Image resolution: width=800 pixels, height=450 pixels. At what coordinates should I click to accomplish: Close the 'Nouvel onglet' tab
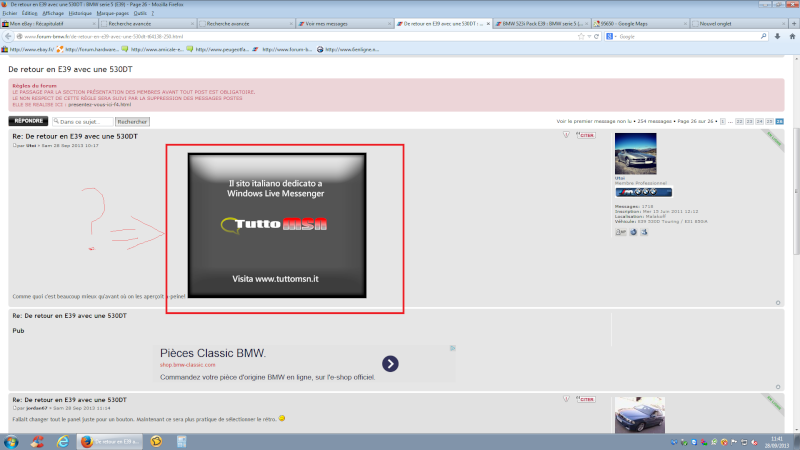click(784, 23)
